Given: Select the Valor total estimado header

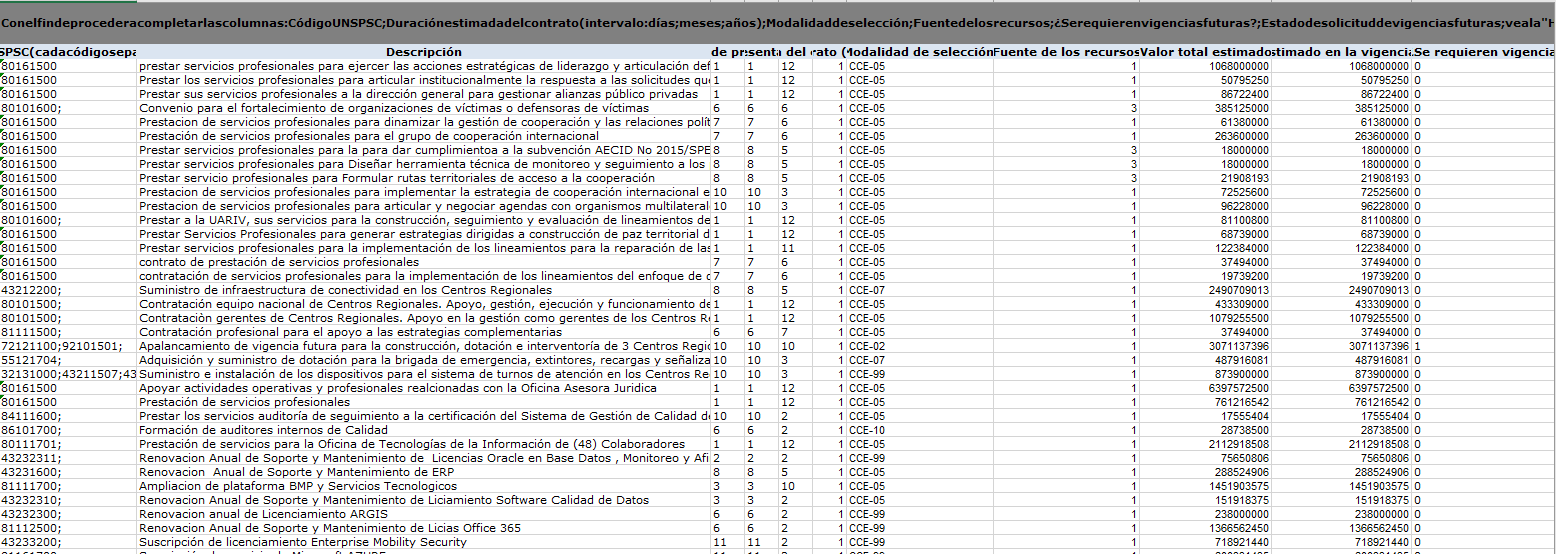Looking at the screenshot, I should pos(1206,51).
